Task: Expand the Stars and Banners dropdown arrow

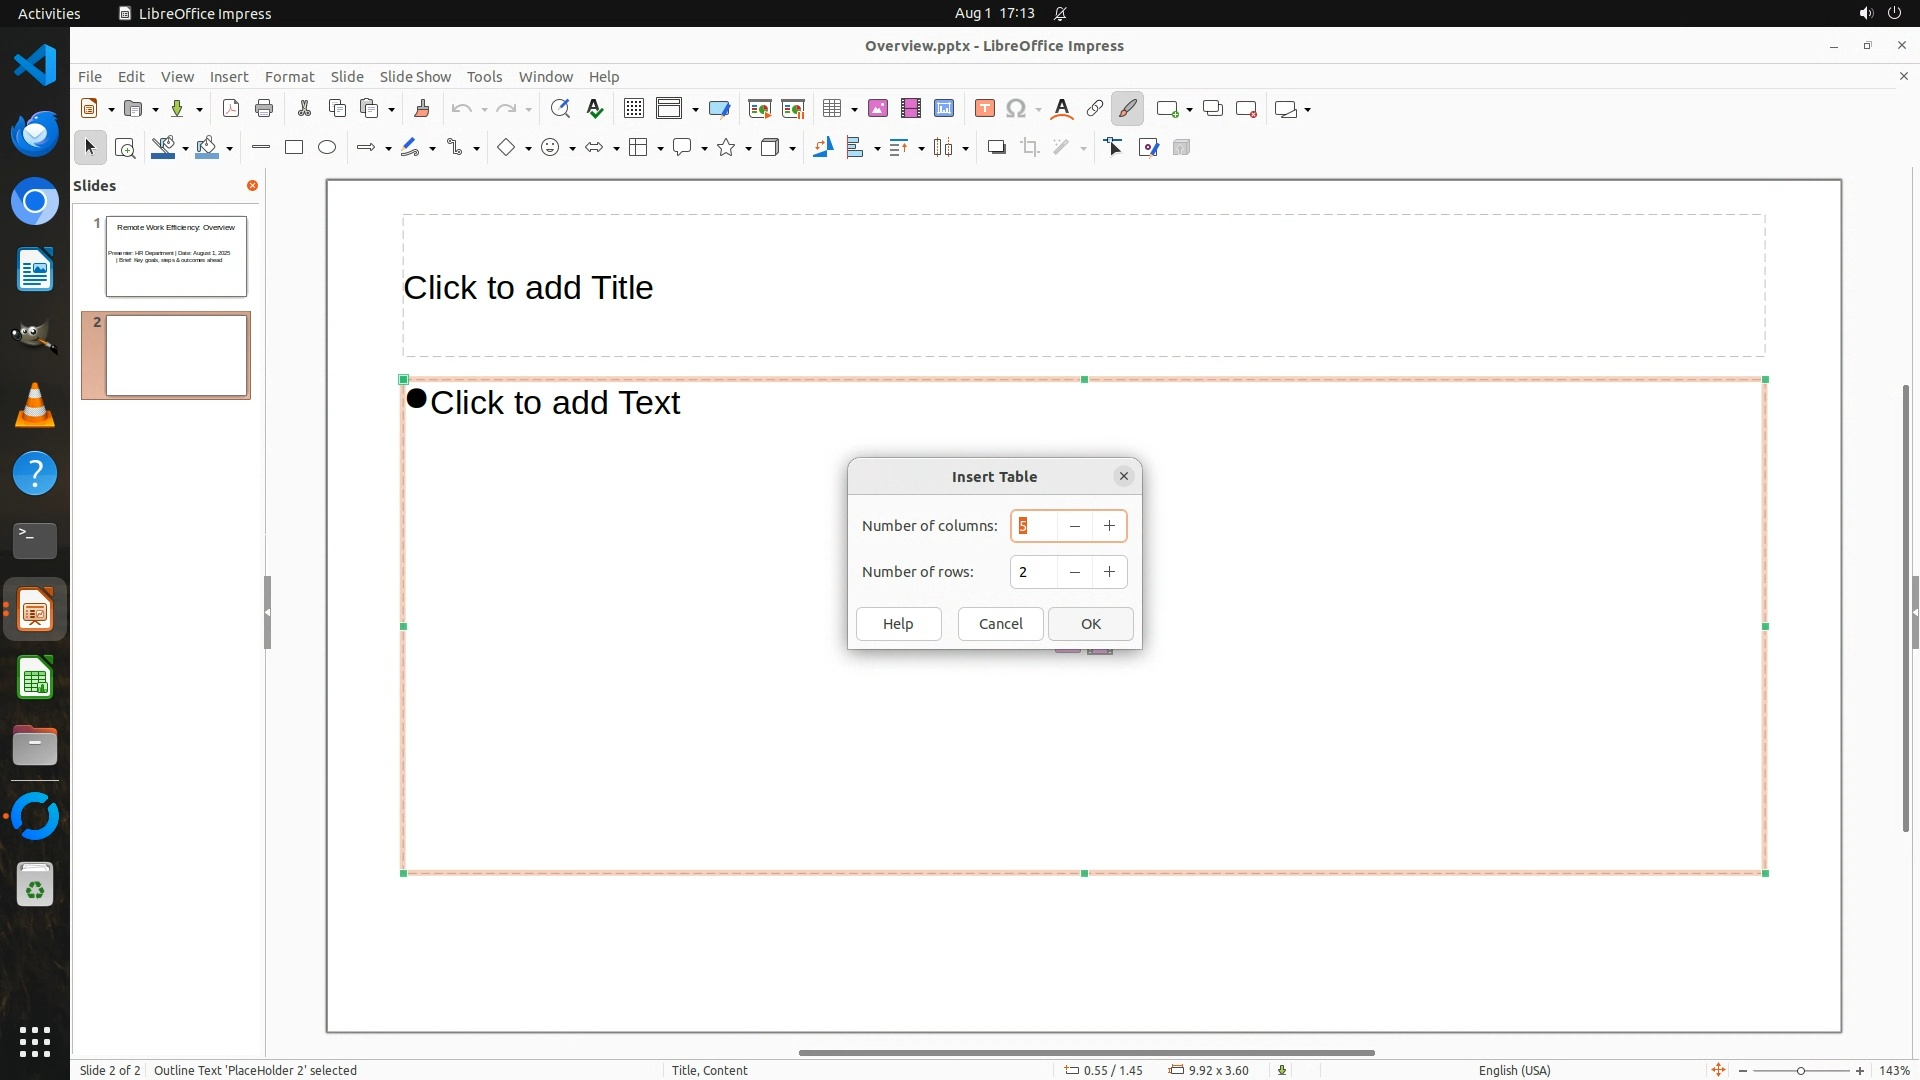Action: coord(748,149)
